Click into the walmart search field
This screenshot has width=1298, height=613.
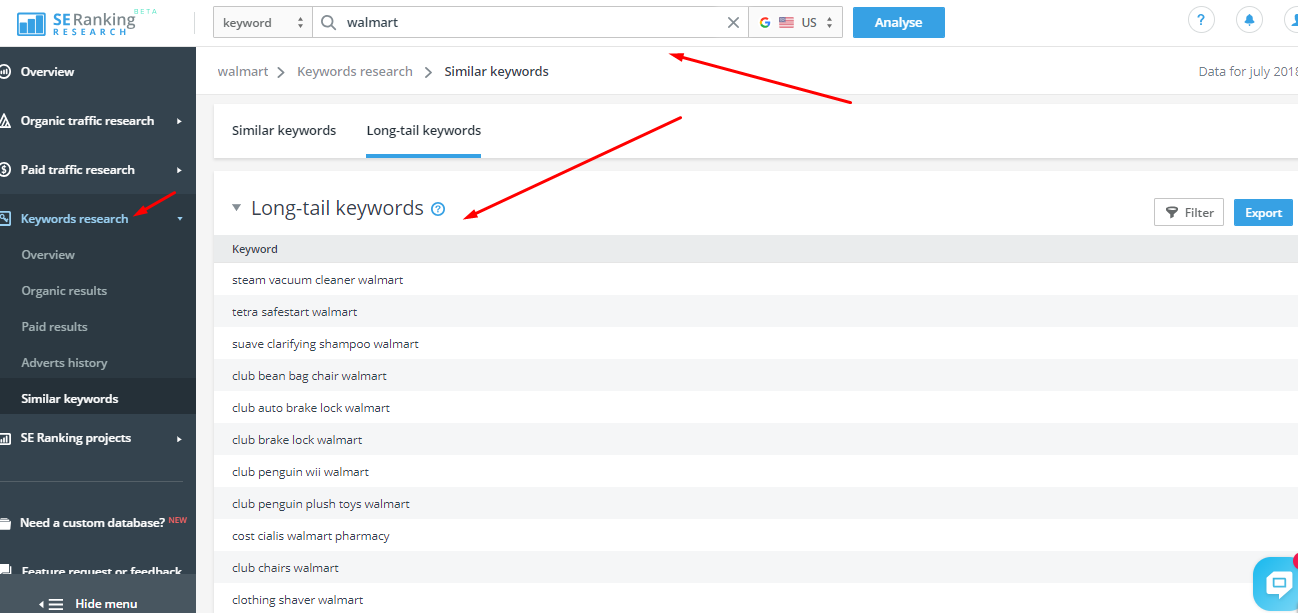[530, 23]
